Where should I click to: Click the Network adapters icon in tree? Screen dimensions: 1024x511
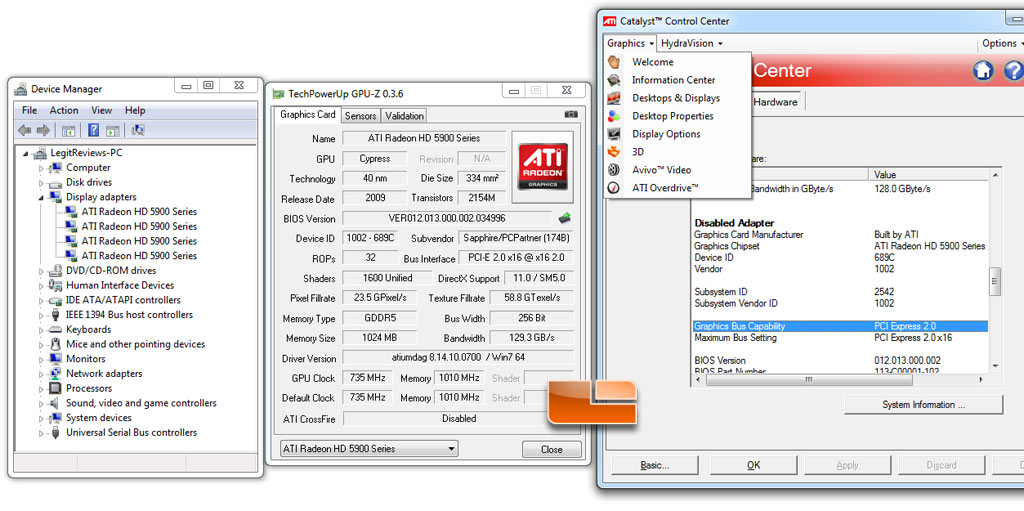56,374
